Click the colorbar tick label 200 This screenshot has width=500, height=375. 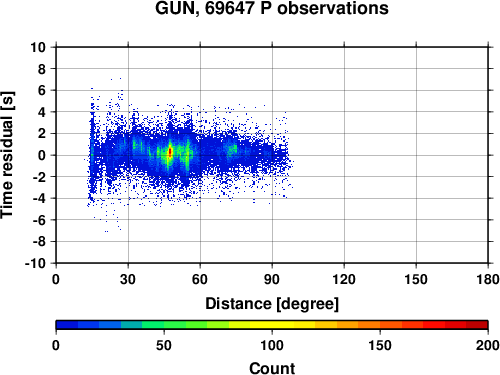click(488, 345)
